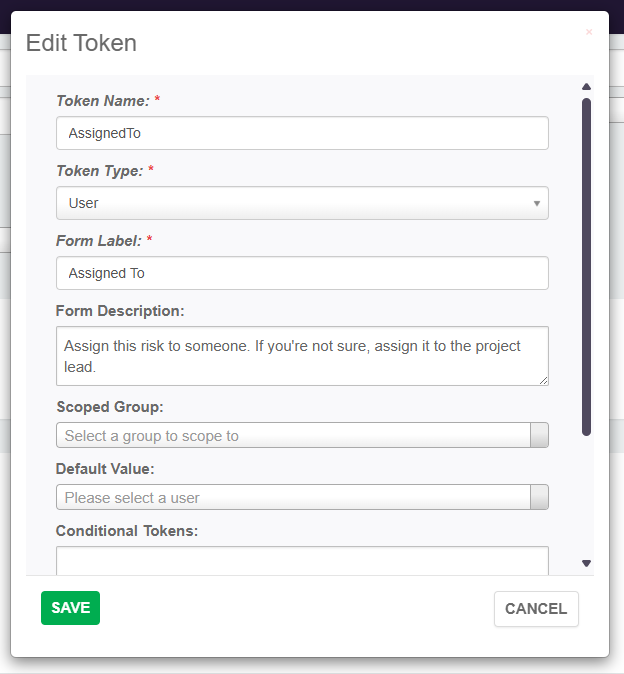This screenshot has width=624, height=674.
Task: Click the 'Token Name:' label
Action: tap(103, 101)
